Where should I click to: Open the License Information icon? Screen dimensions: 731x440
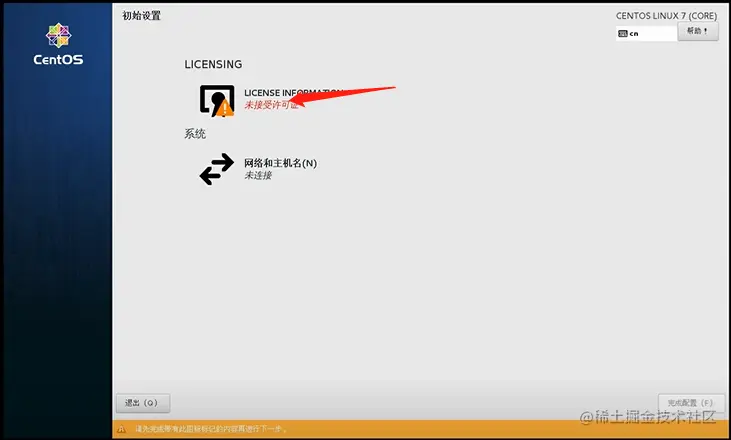point(217,100)
